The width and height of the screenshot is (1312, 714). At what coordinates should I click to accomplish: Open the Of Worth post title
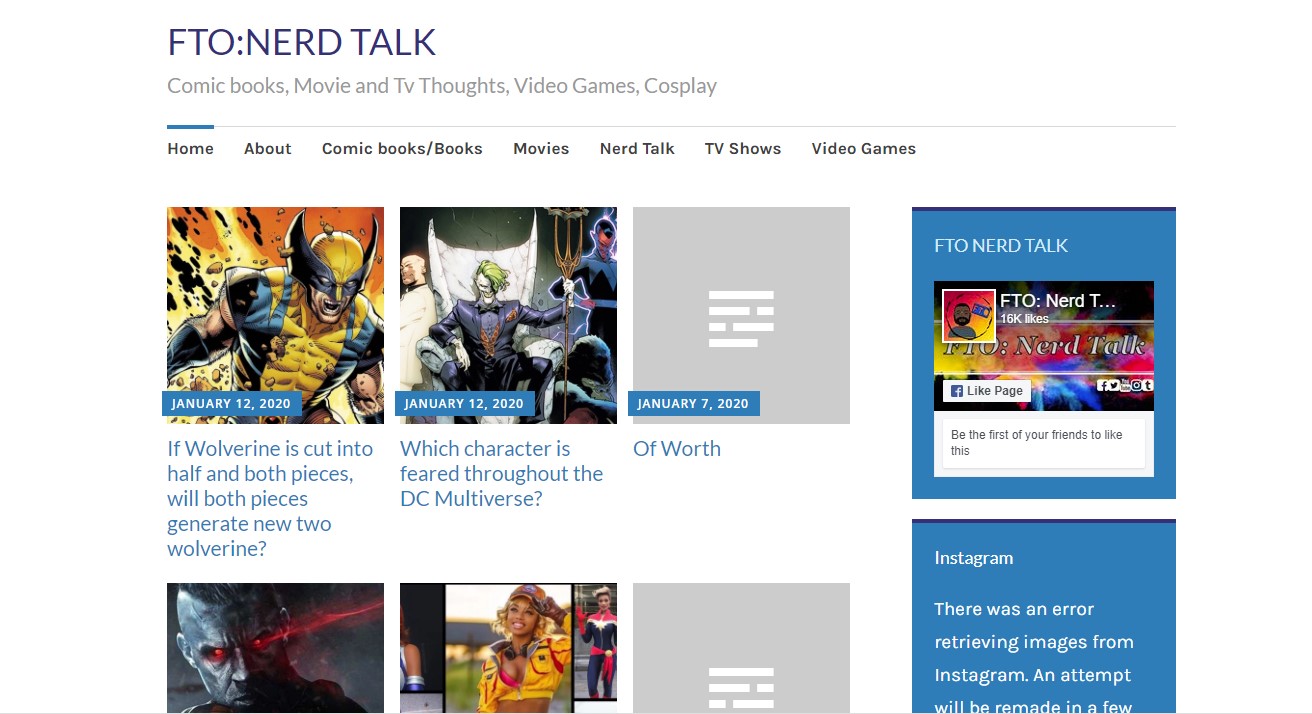click(676, 449)
